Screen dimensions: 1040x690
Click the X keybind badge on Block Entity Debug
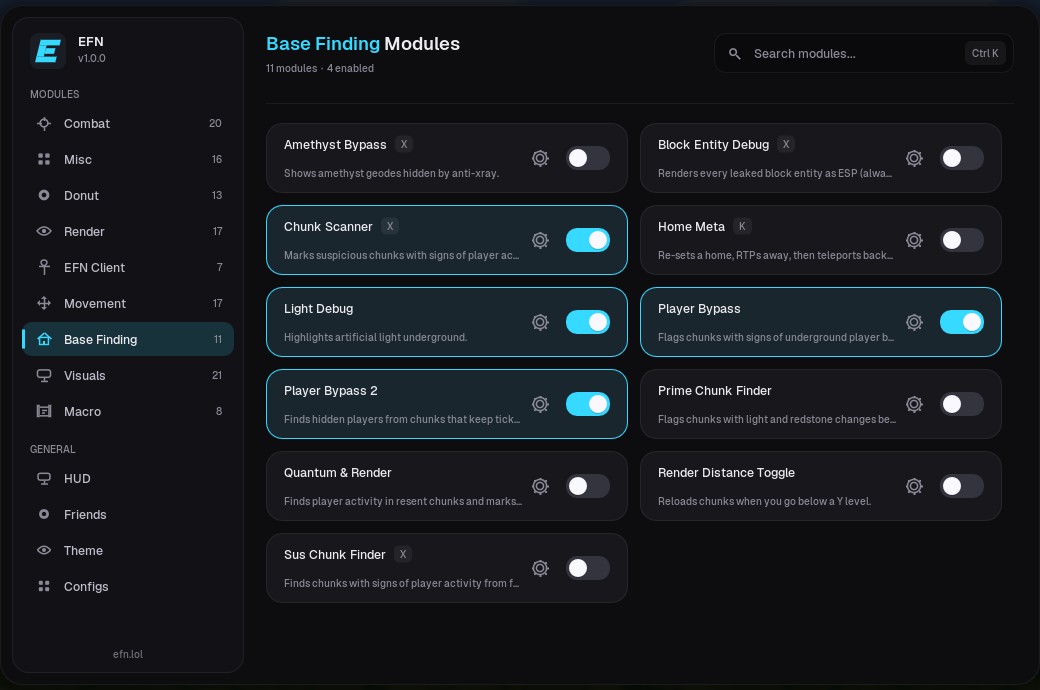pyautogui.click(x=786, y=144)
